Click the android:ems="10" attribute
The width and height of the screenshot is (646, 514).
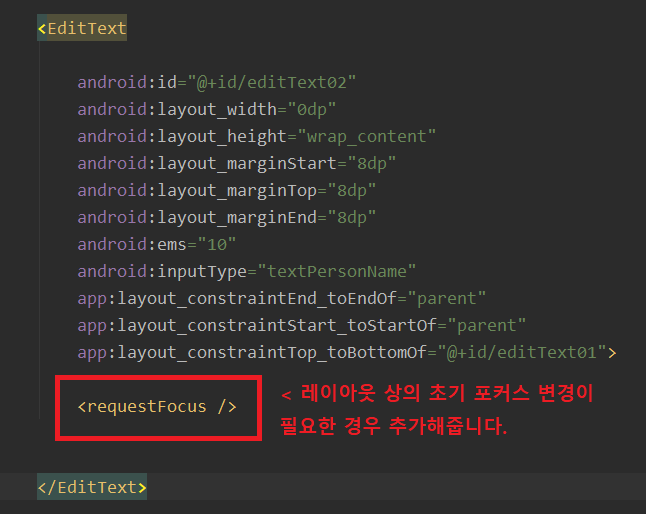157,245
